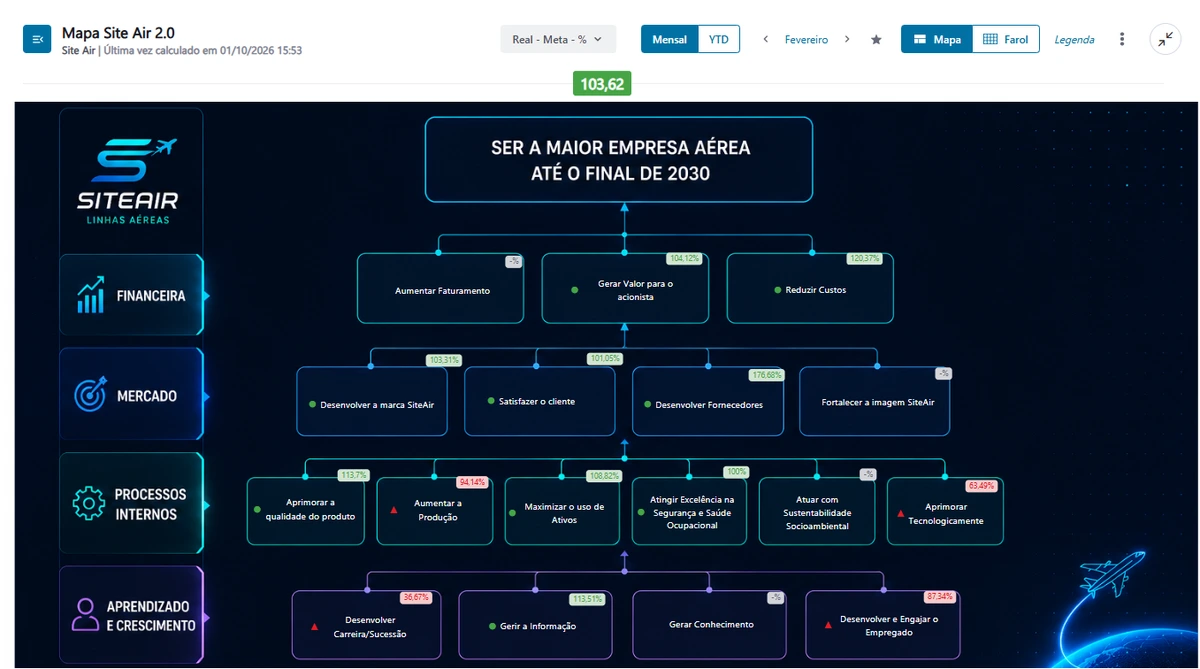The width and height of the screenshot is (1200, 669).
Task: Click the 94,14% badge on Aumentar a Produção
Action: pos(472,482)
